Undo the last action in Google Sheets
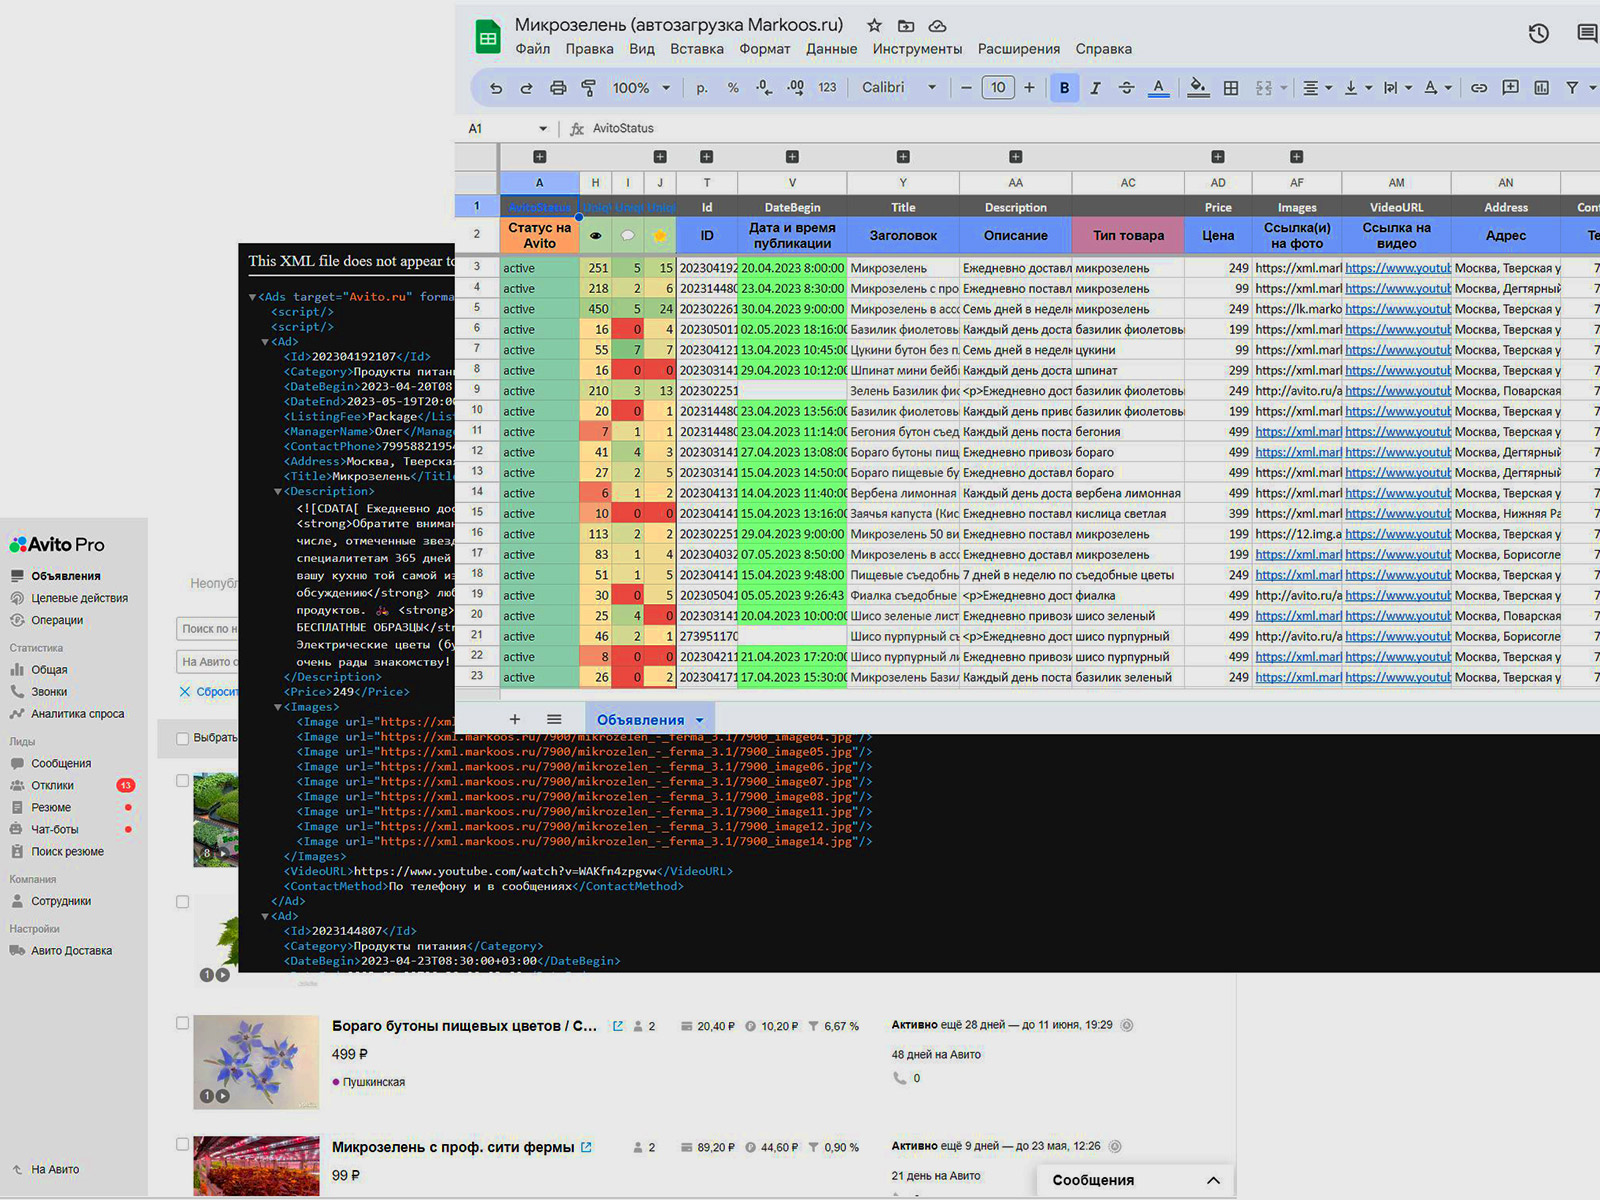The height and width of the screenshot is (1200, 1600). pos(496,88)
